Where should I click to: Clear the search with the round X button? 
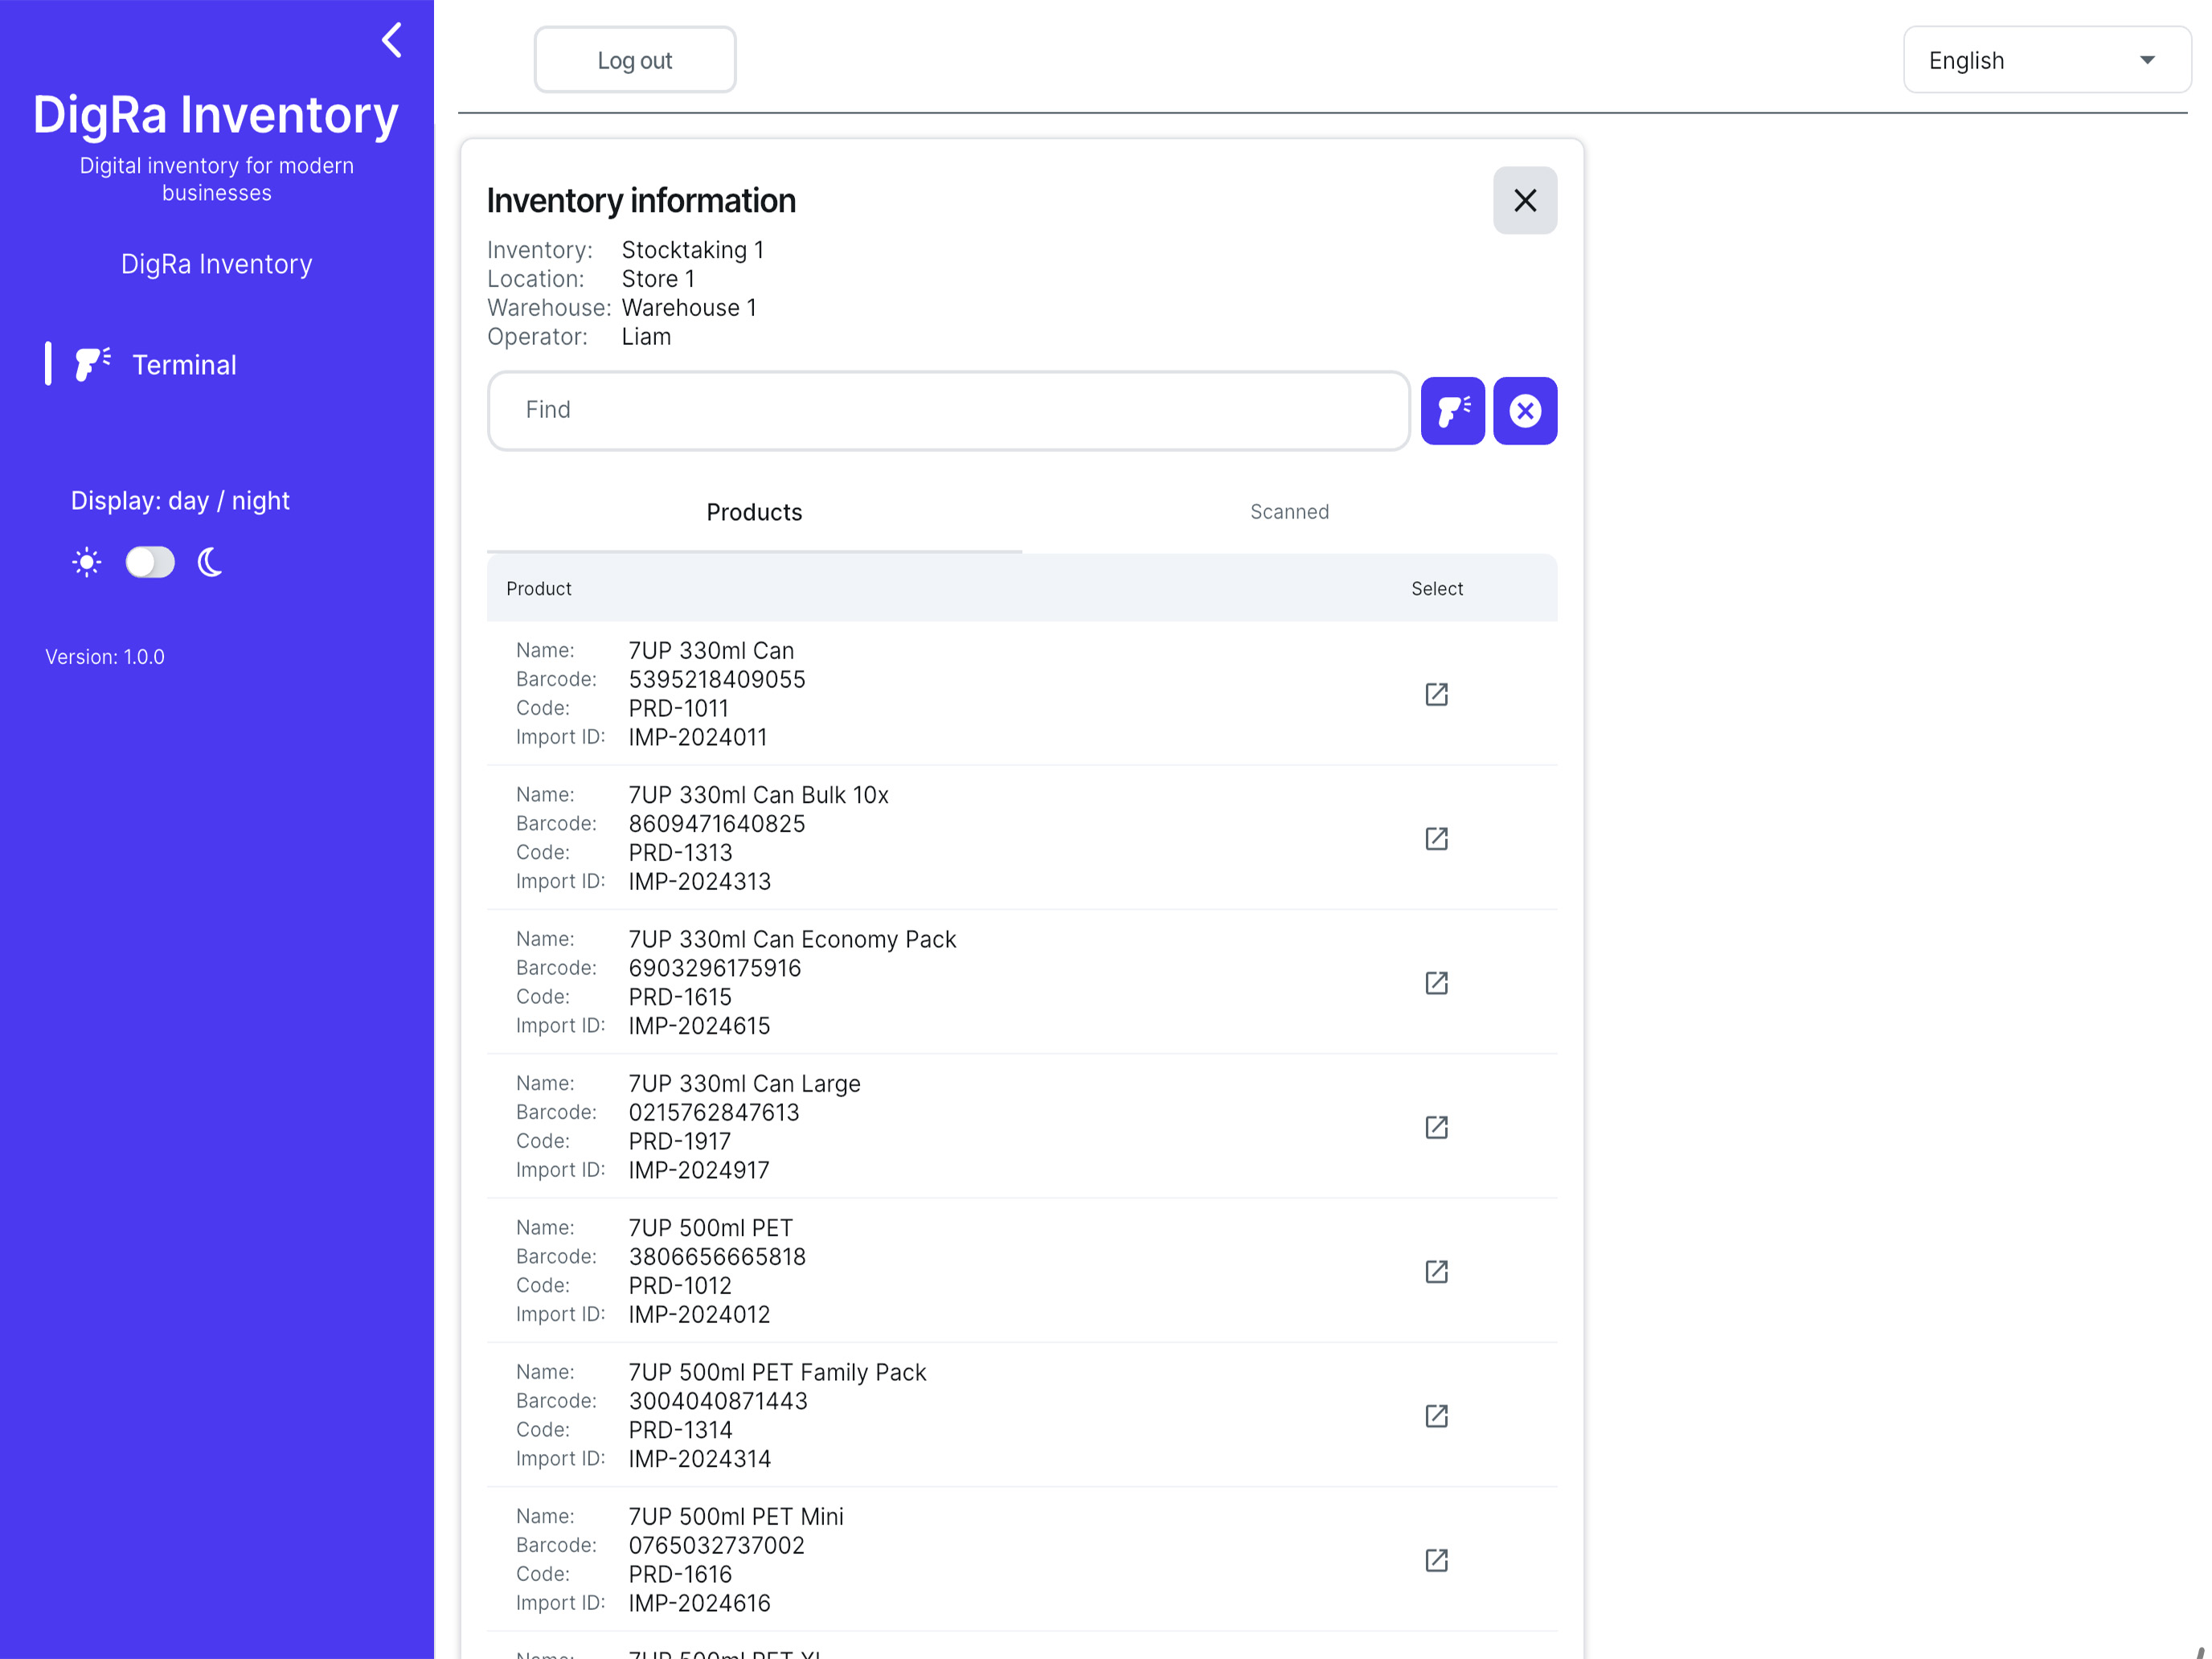(x=1524, y=411)
